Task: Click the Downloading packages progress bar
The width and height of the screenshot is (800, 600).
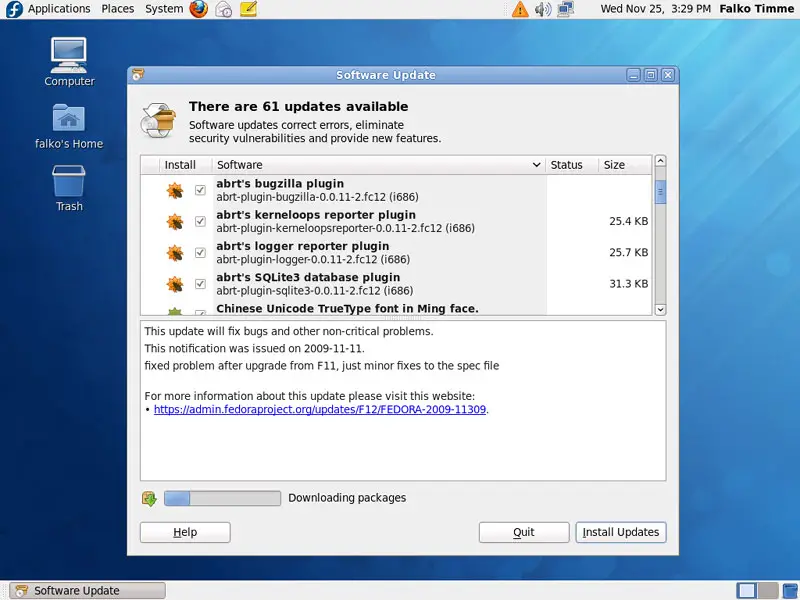Action: 222,498
